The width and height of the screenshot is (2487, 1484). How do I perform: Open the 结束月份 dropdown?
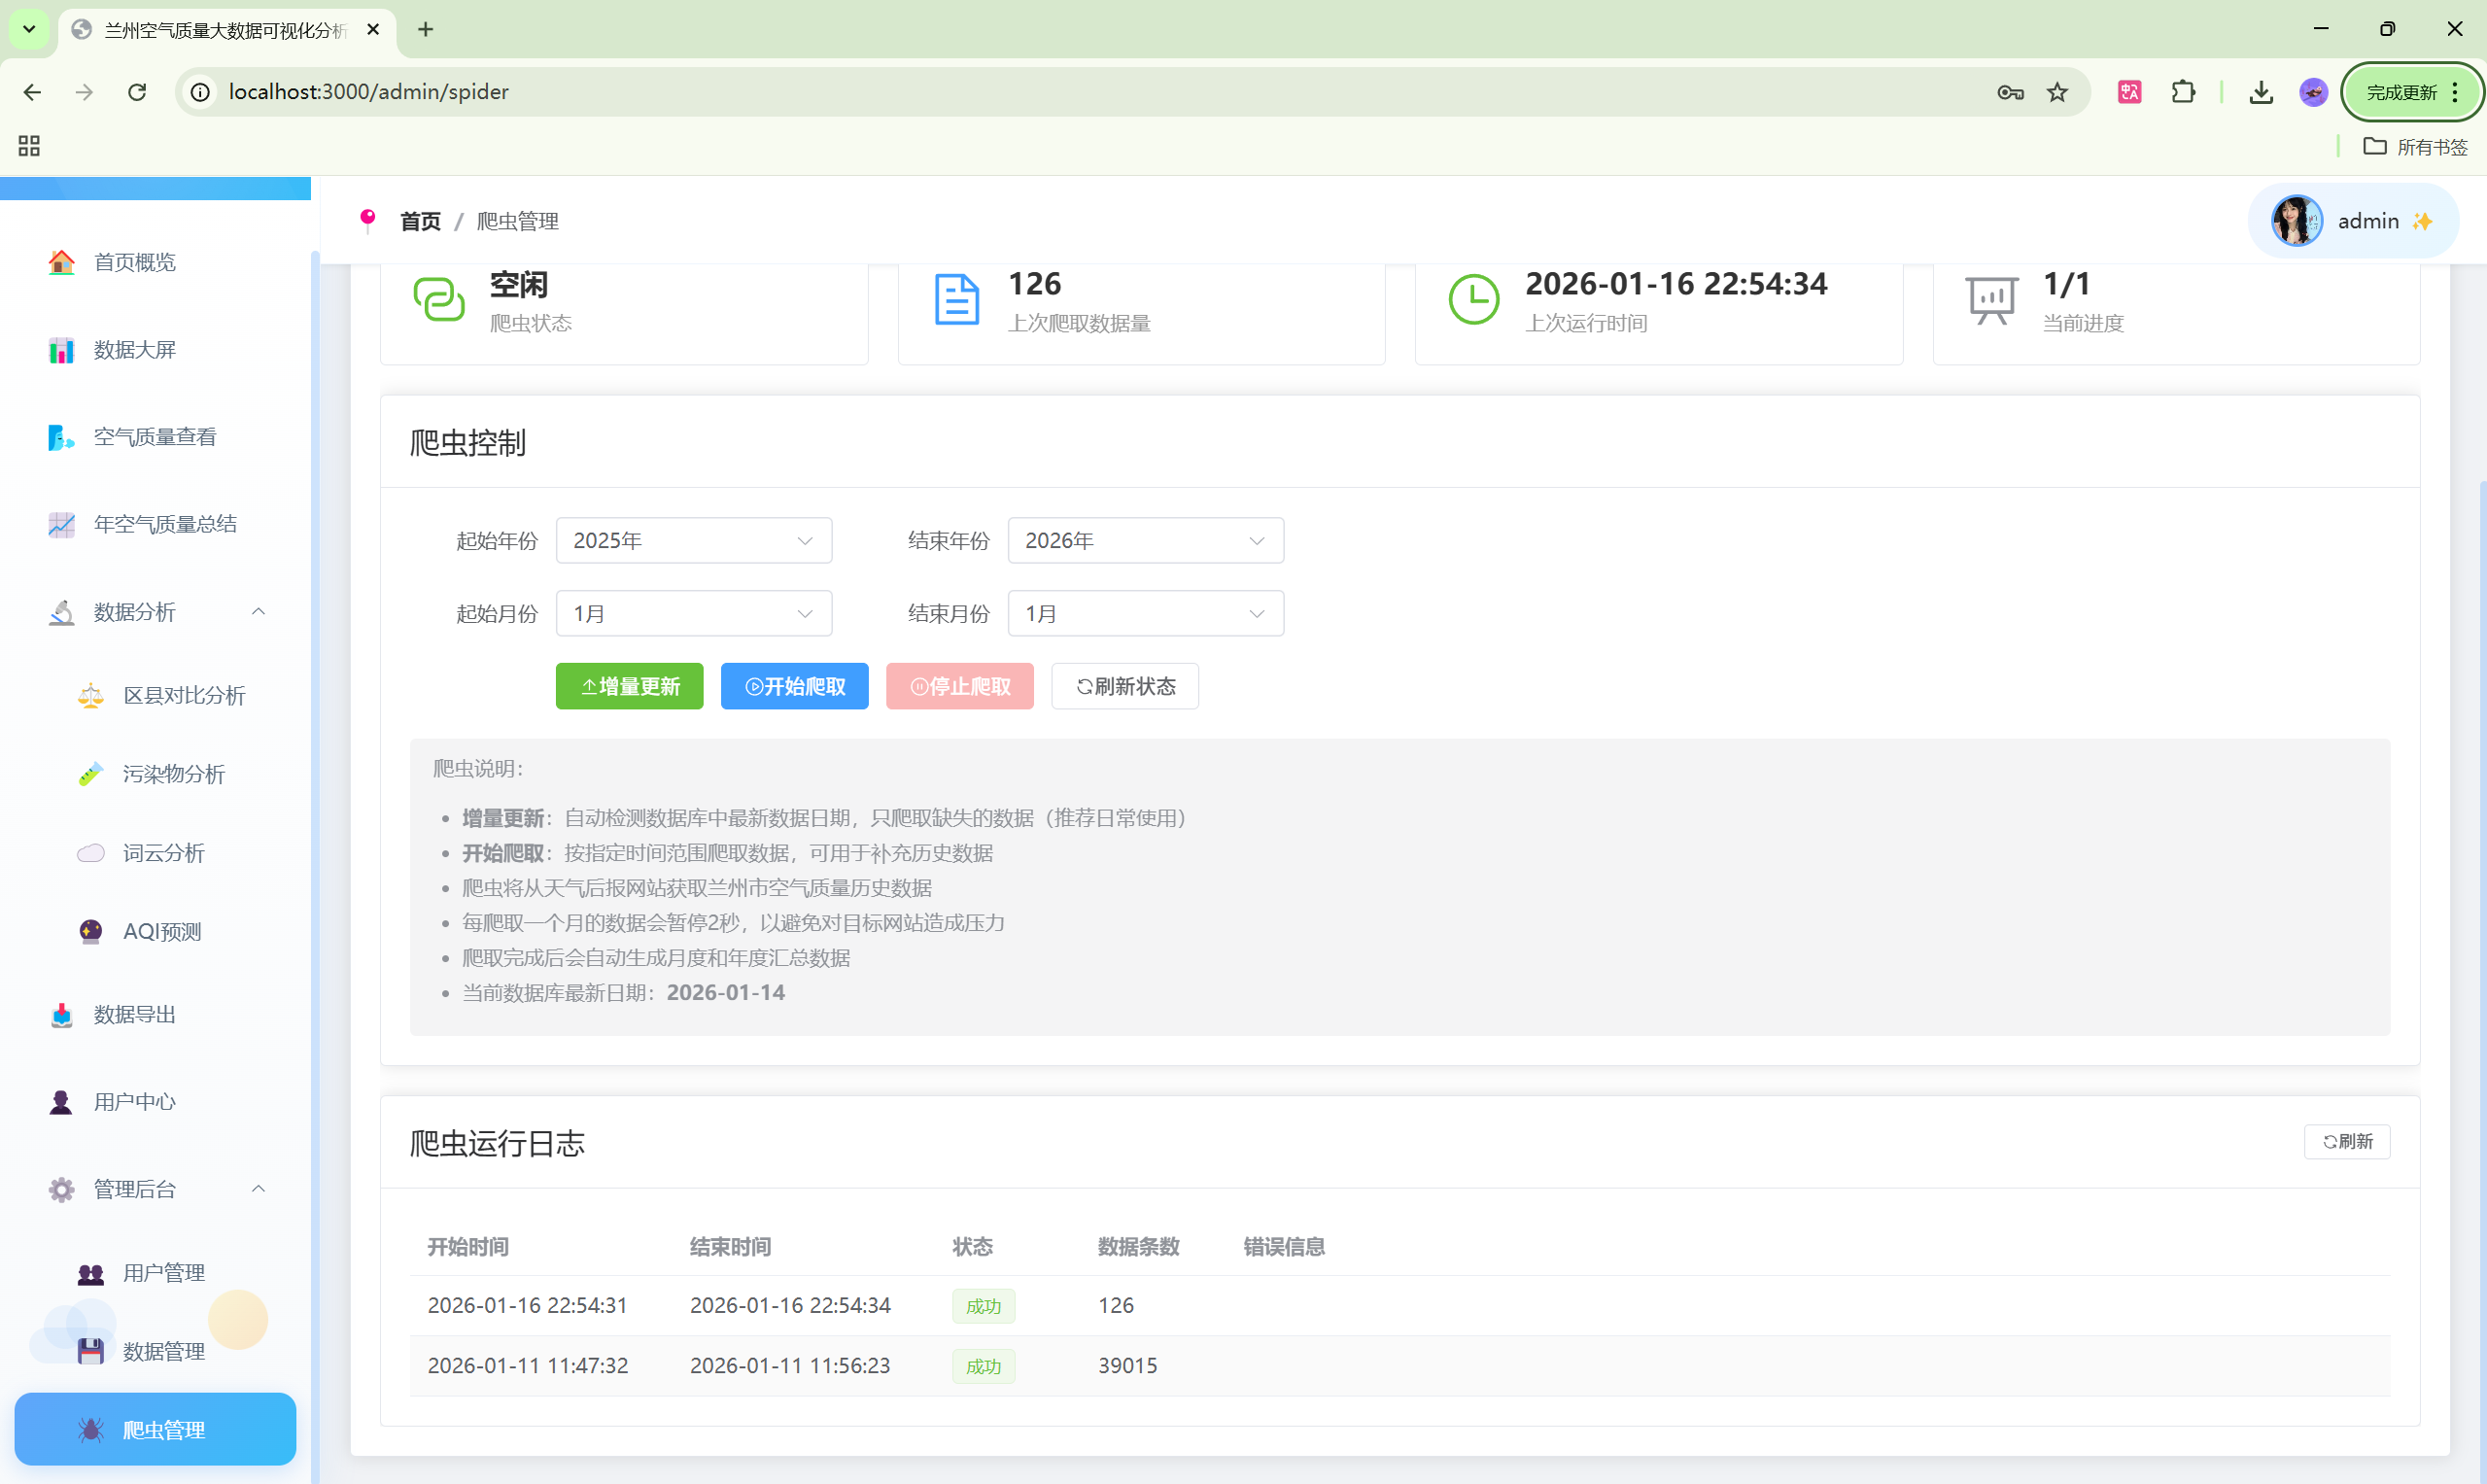pyautogui.click(x=1145, y=614)
